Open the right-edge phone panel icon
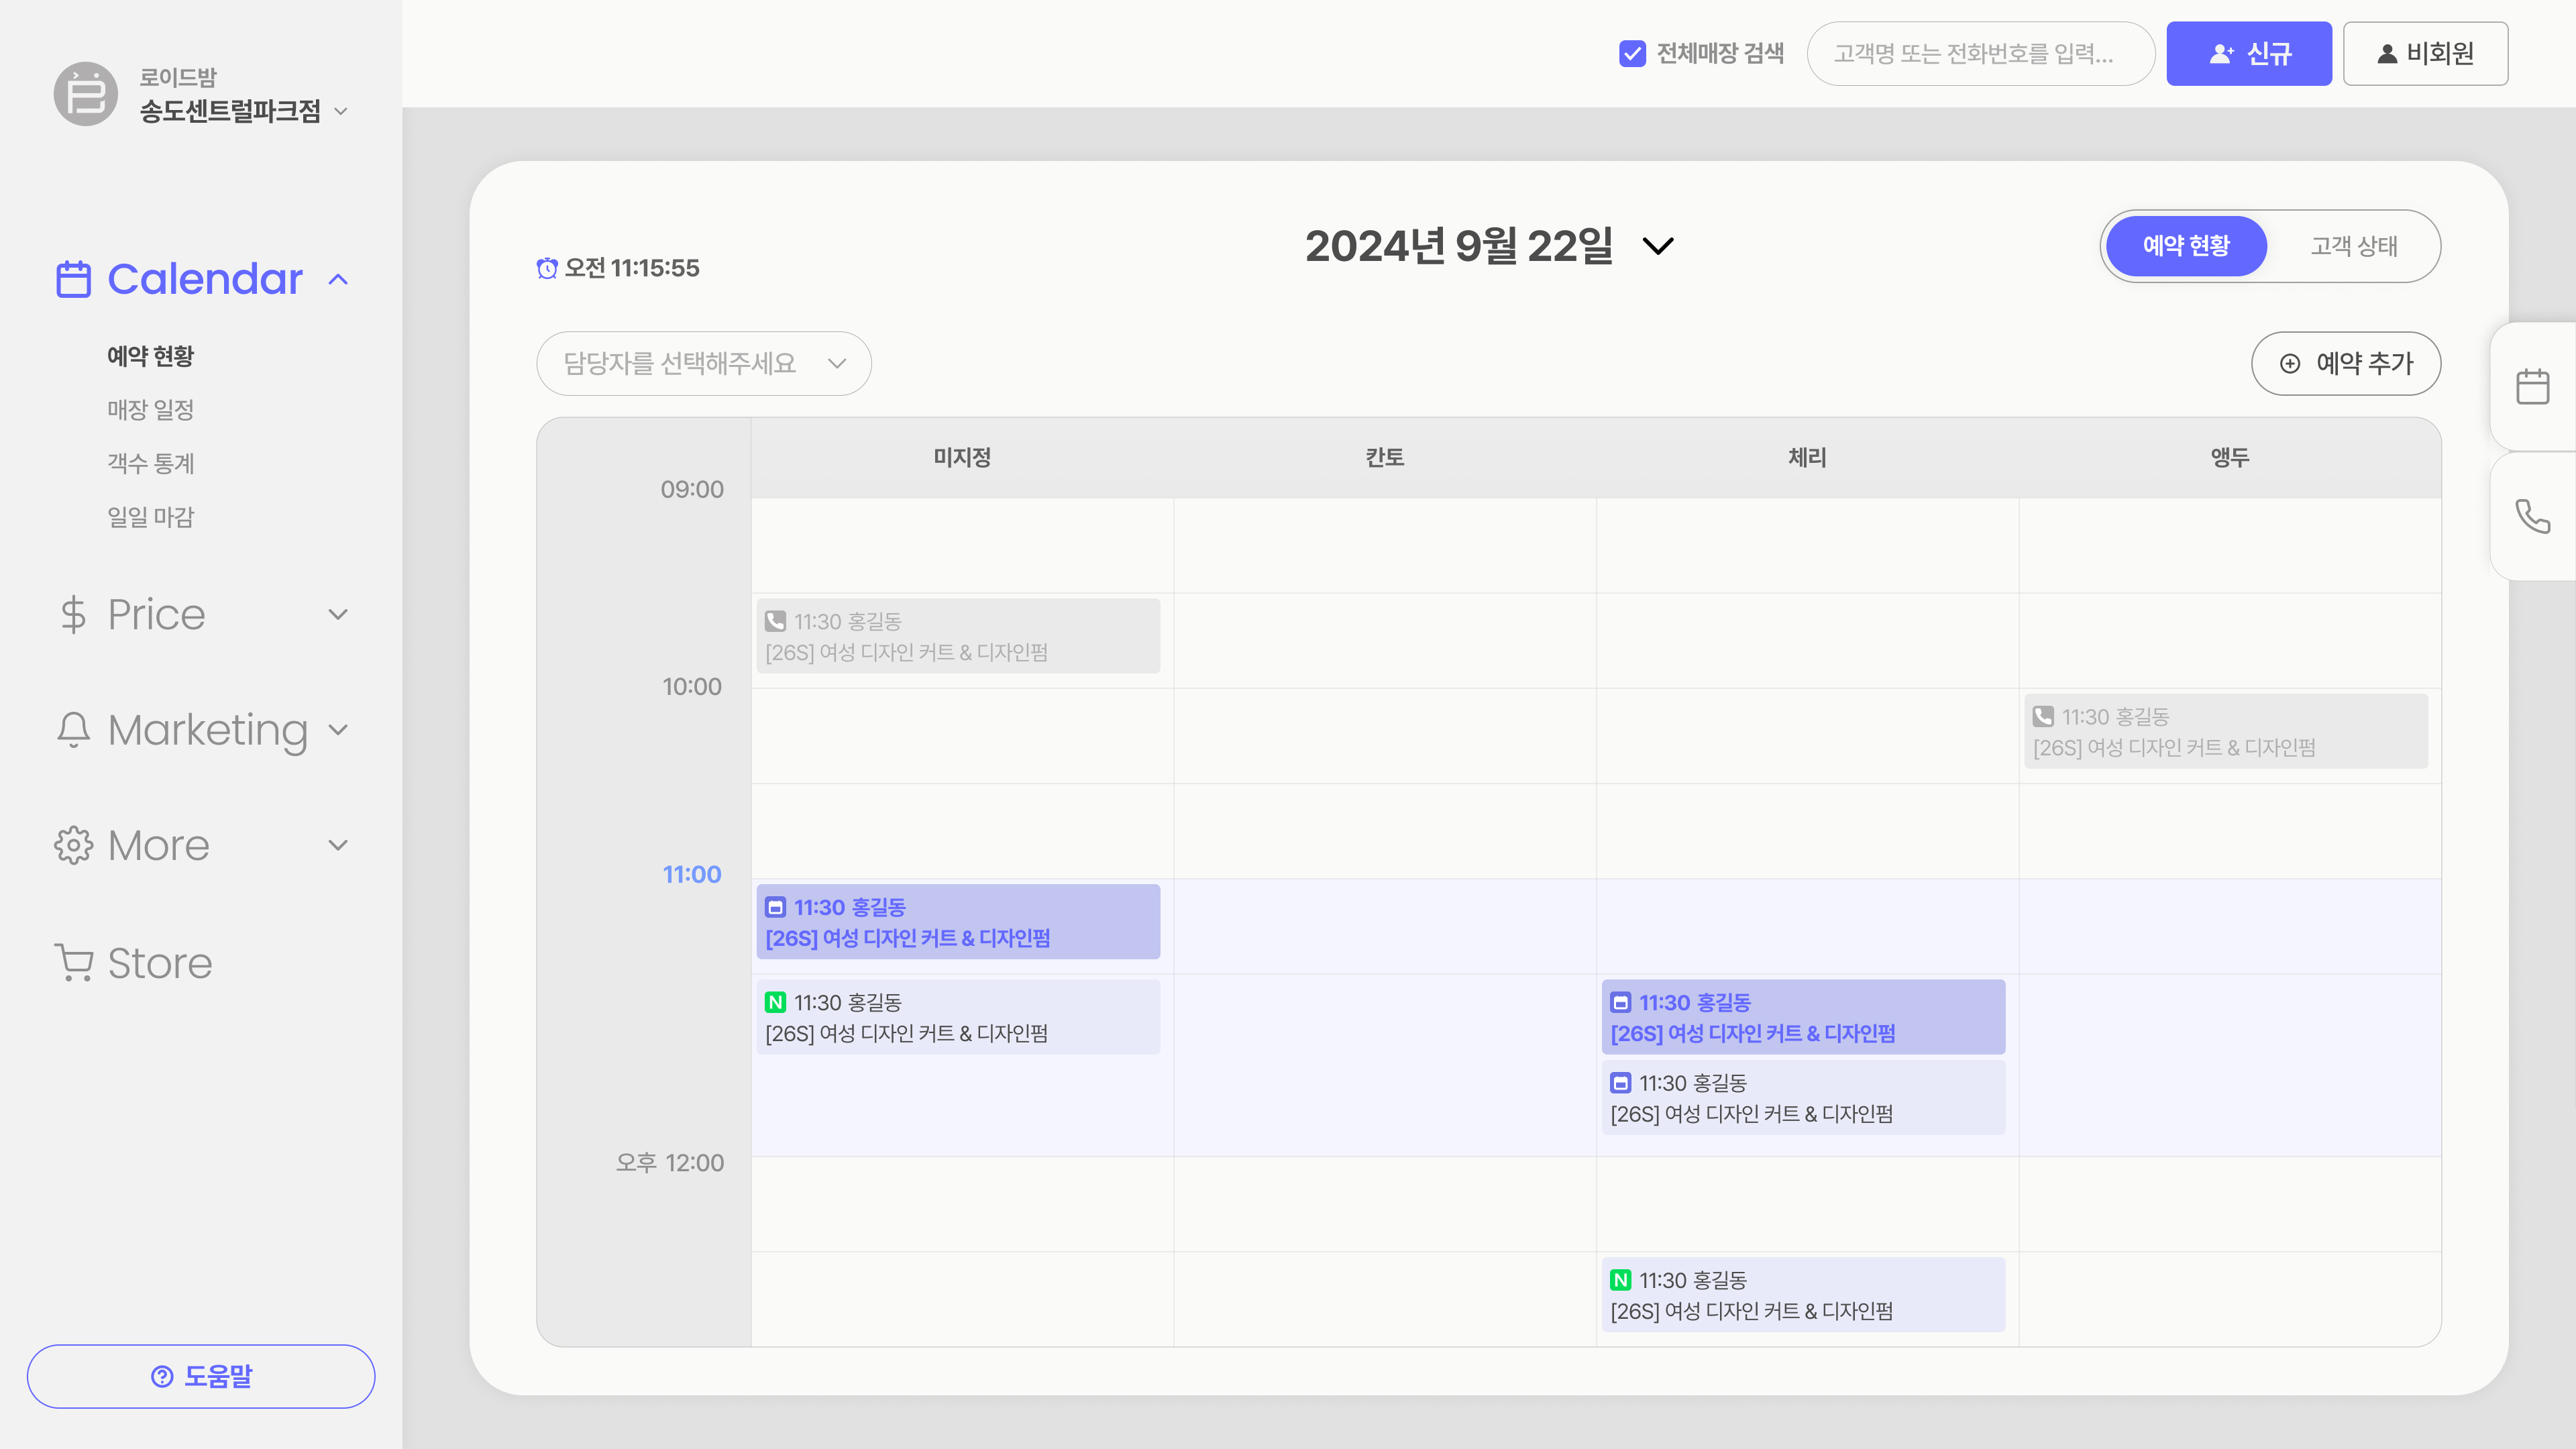This screenshot has height=1449, width=2576. [x=2532, y=516]
